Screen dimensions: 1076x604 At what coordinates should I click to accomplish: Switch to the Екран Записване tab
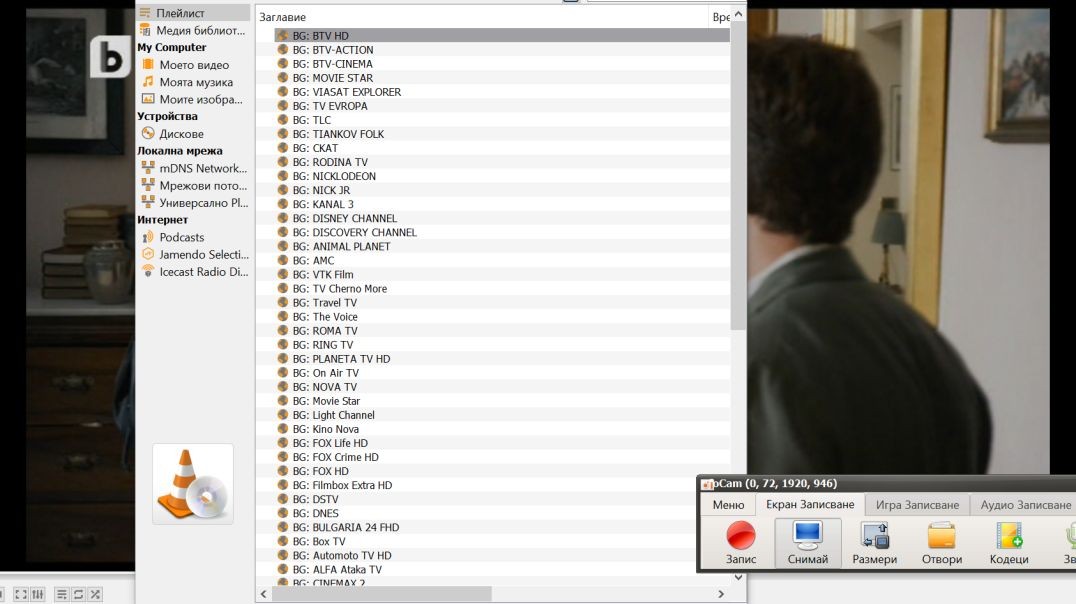tap(810, 504)
